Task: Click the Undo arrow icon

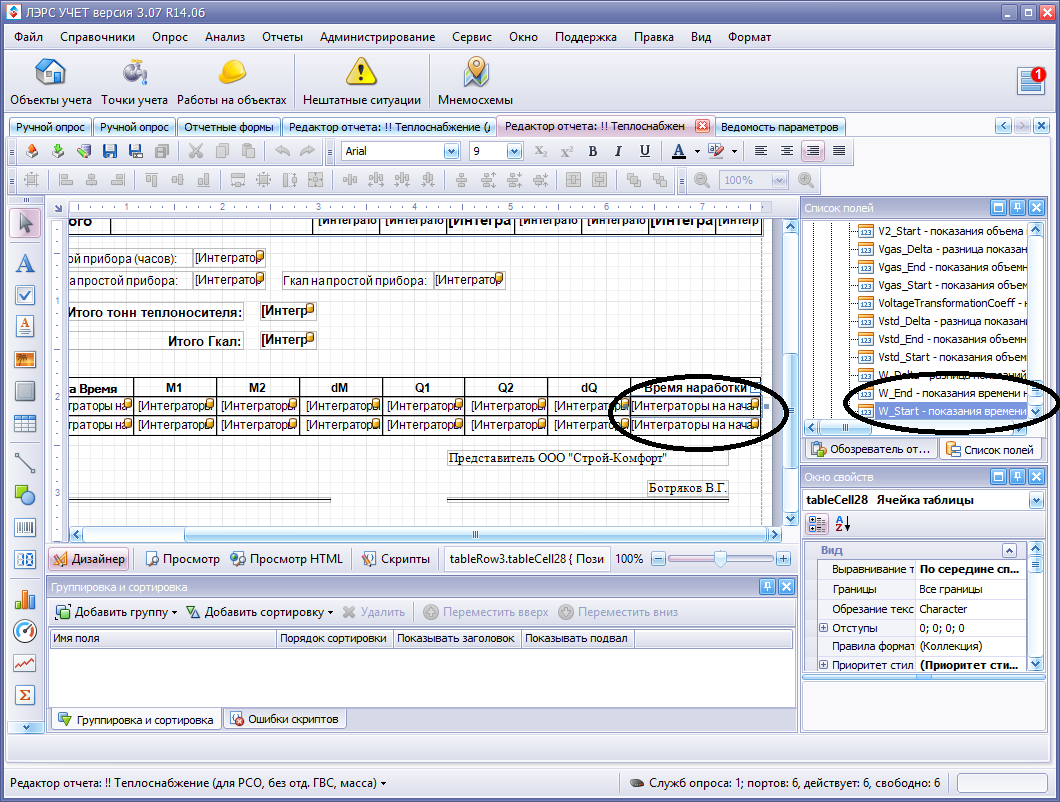Action: coord(283,151)
